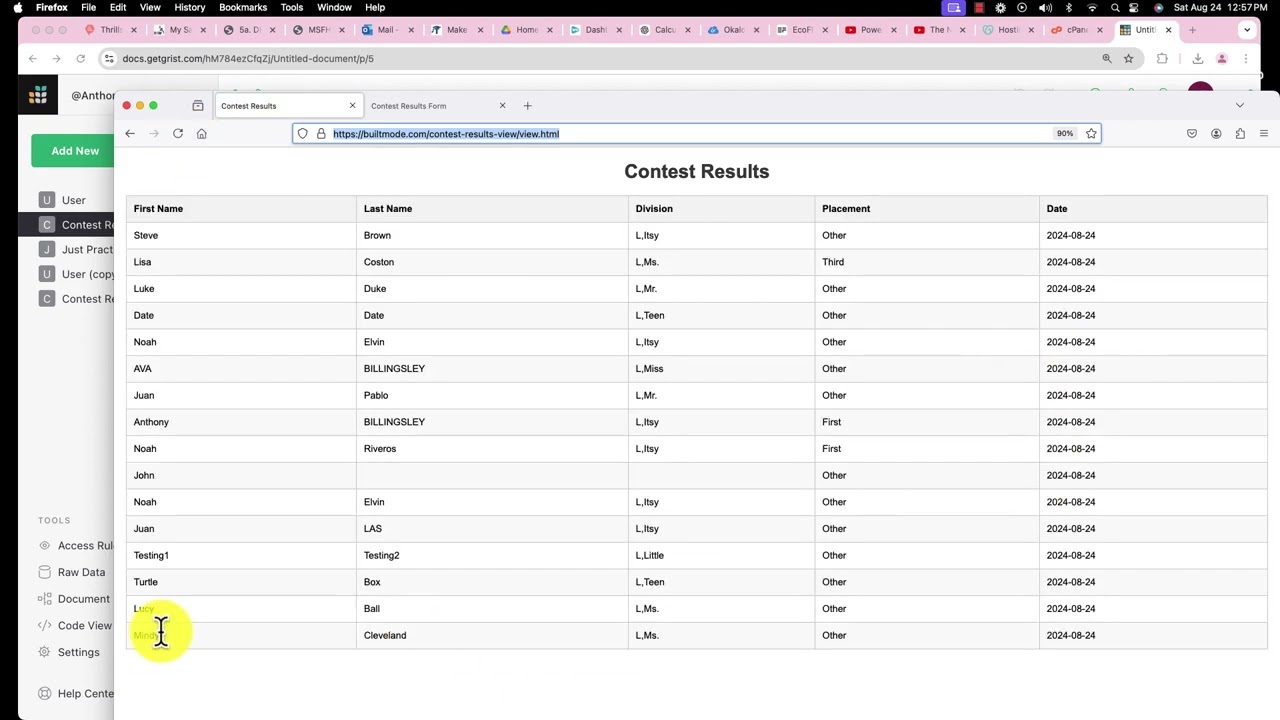Open Raw Data in Grist tools
Viewport: 1280px width, 720px height.
click(71, 572)
